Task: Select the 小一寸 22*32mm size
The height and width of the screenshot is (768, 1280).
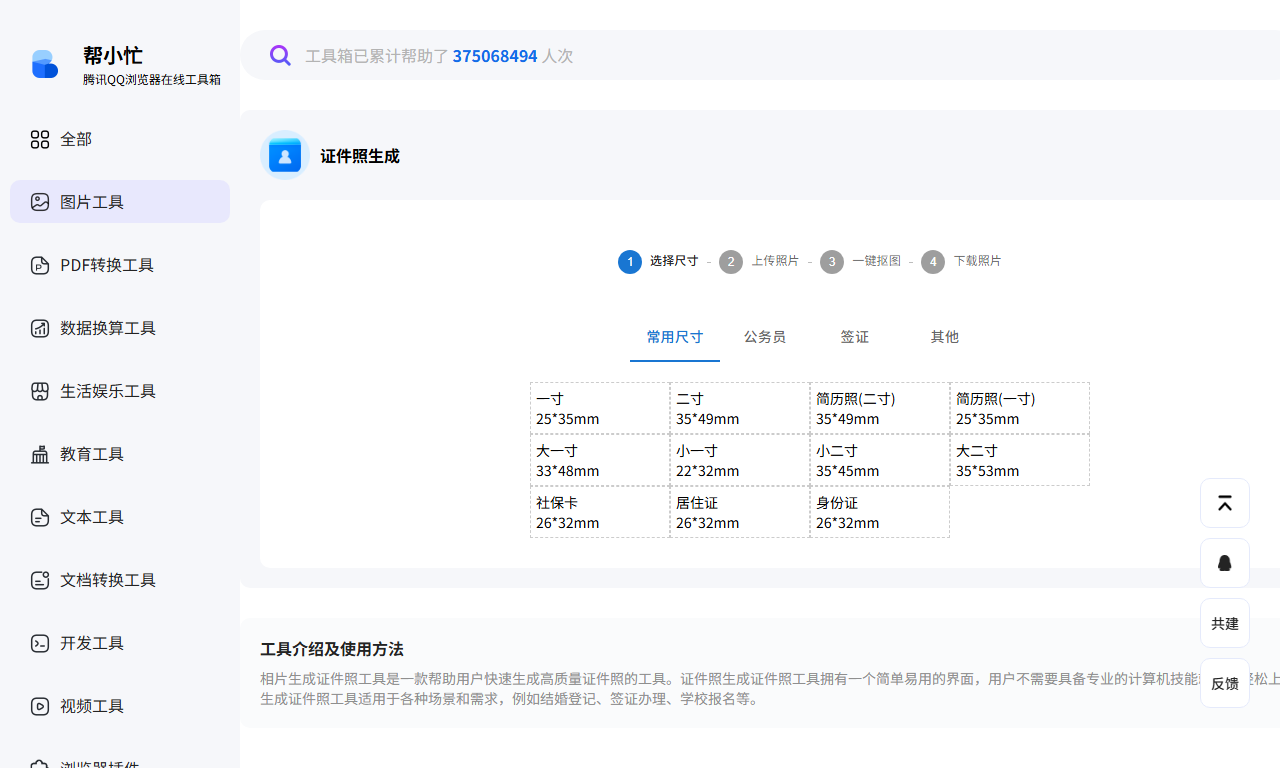Action: [x=740, y=460]
